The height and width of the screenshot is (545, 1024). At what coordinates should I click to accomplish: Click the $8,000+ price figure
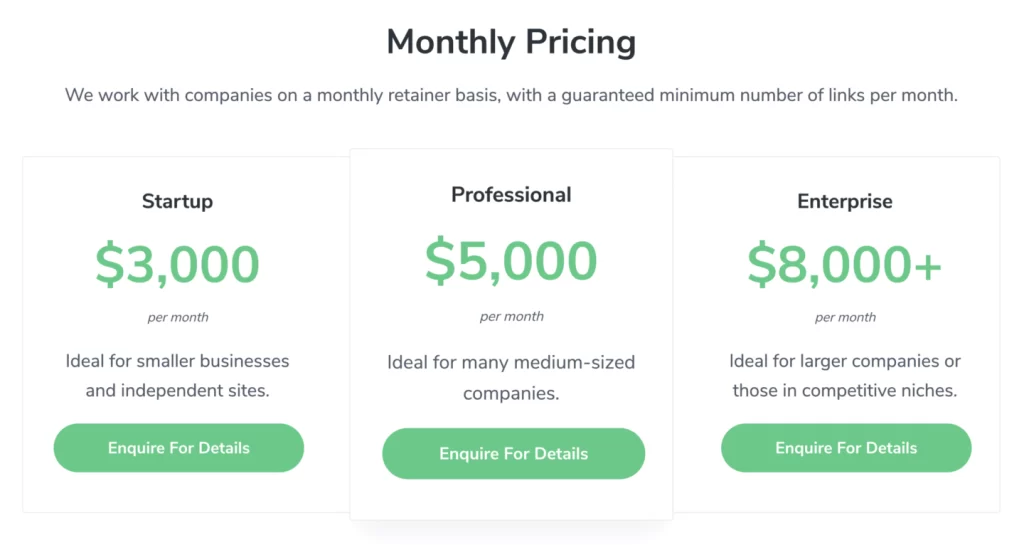[845, 264]
